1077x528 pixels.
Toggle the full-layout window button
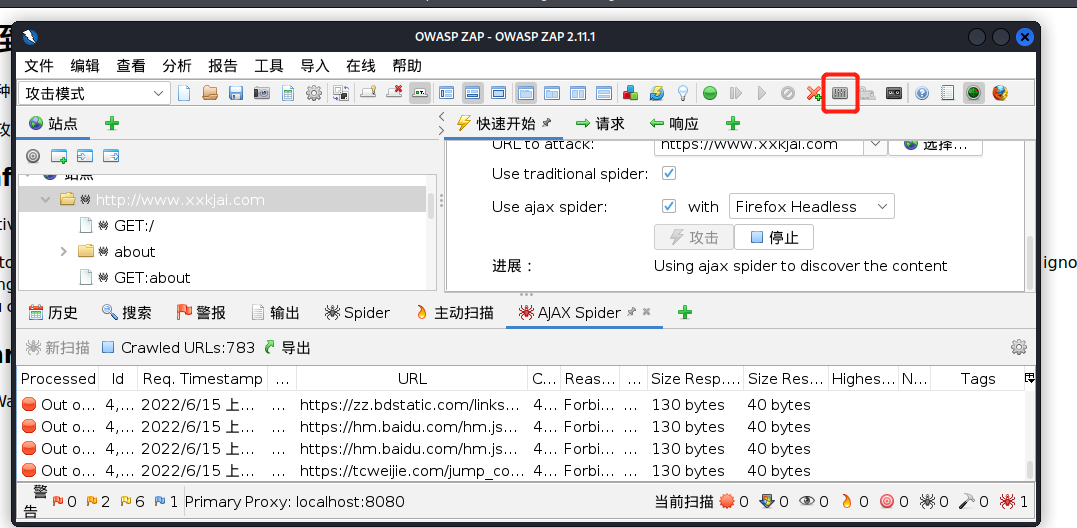click(x=498, y=93)
